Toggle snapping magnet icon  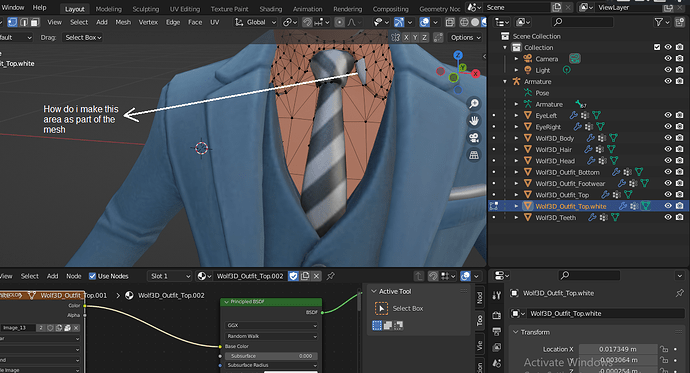pyautogui.click(x=307, y=22)
